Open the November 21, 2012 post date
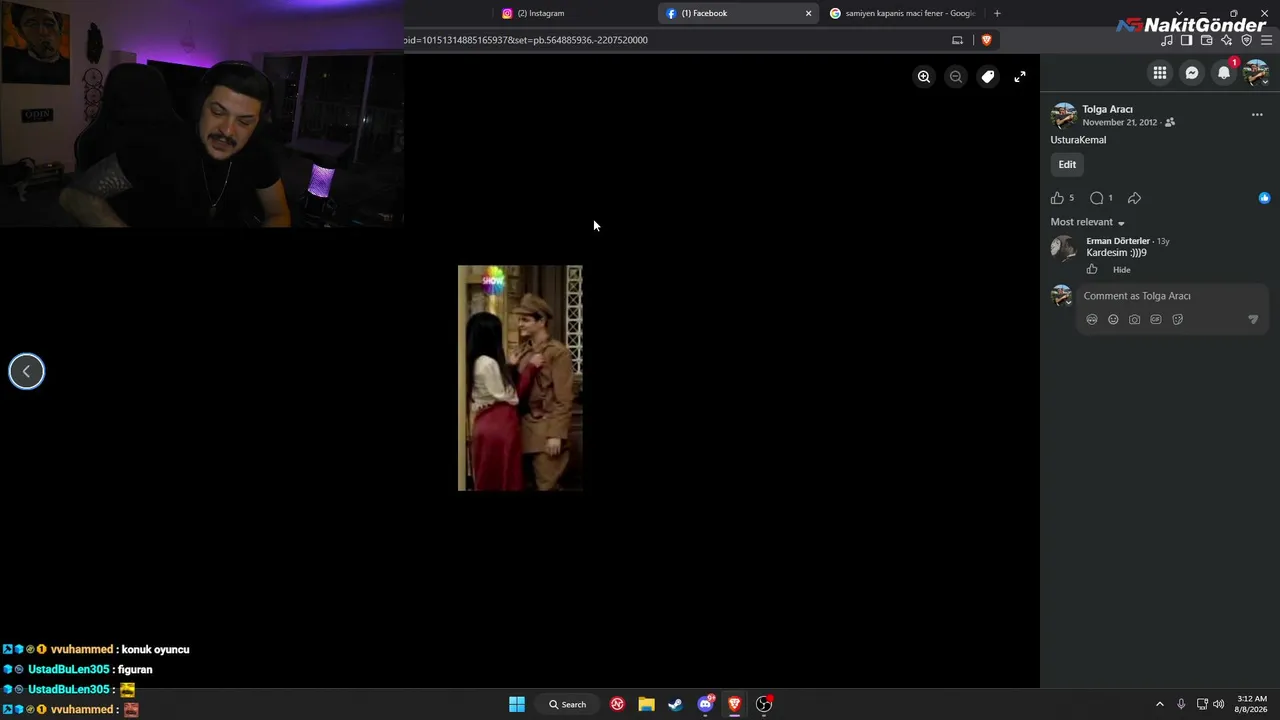 point(1119,122)
